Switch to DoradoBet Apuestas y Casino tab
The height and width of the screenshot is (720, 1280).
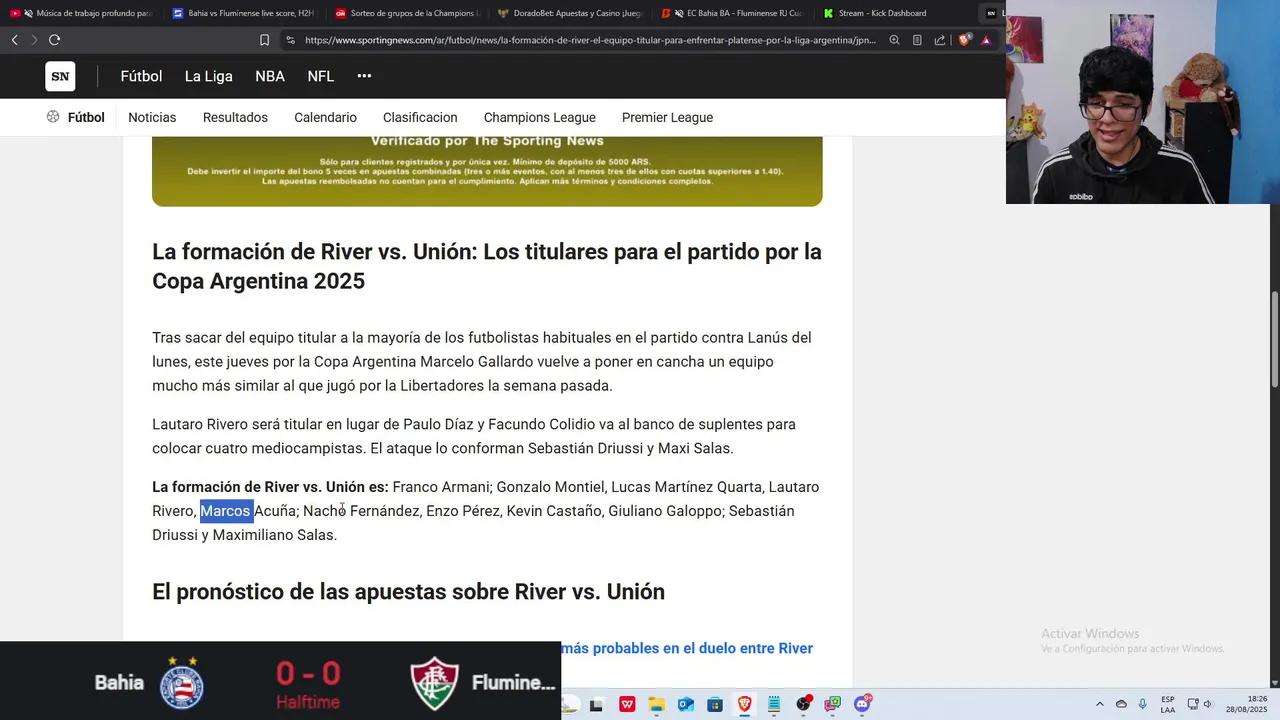tap(570, 13)
